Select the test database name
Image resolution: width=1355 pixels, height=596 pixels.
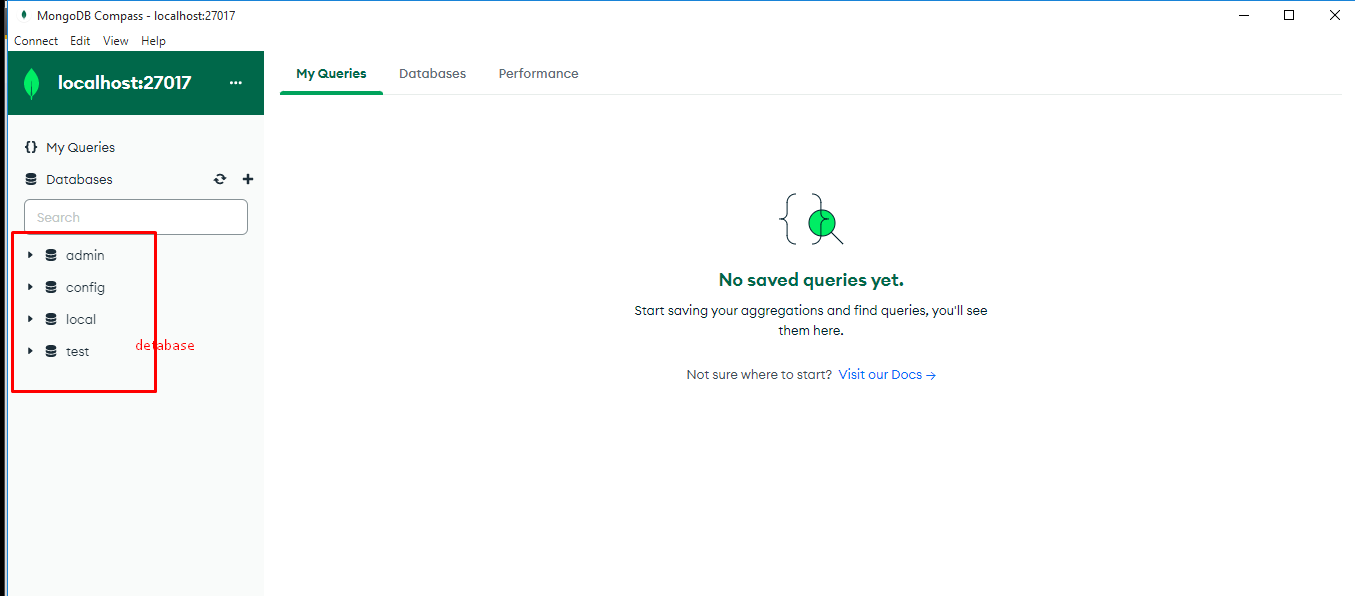coord(78,352)
